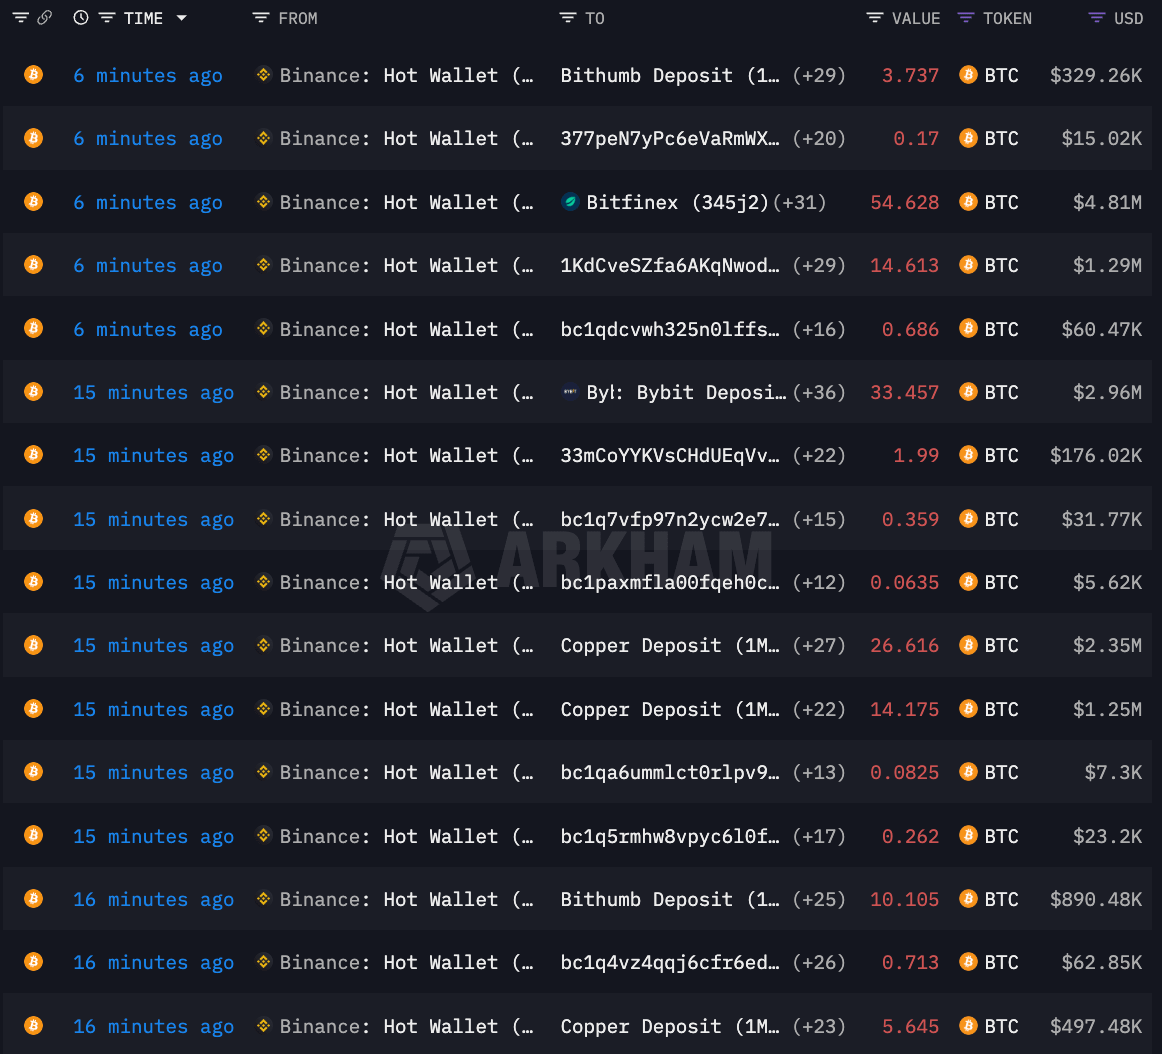The height and width of the screenshot is (1054, 1162).
Task: Click the Binance logo on the 10.105 BTC row
Action: pos(263,898)
